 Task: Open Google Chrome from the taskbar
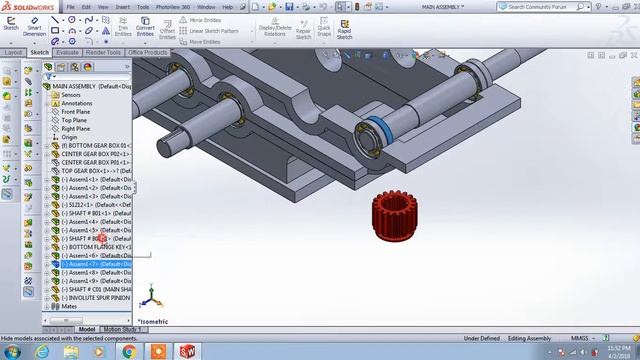[129, 351]
